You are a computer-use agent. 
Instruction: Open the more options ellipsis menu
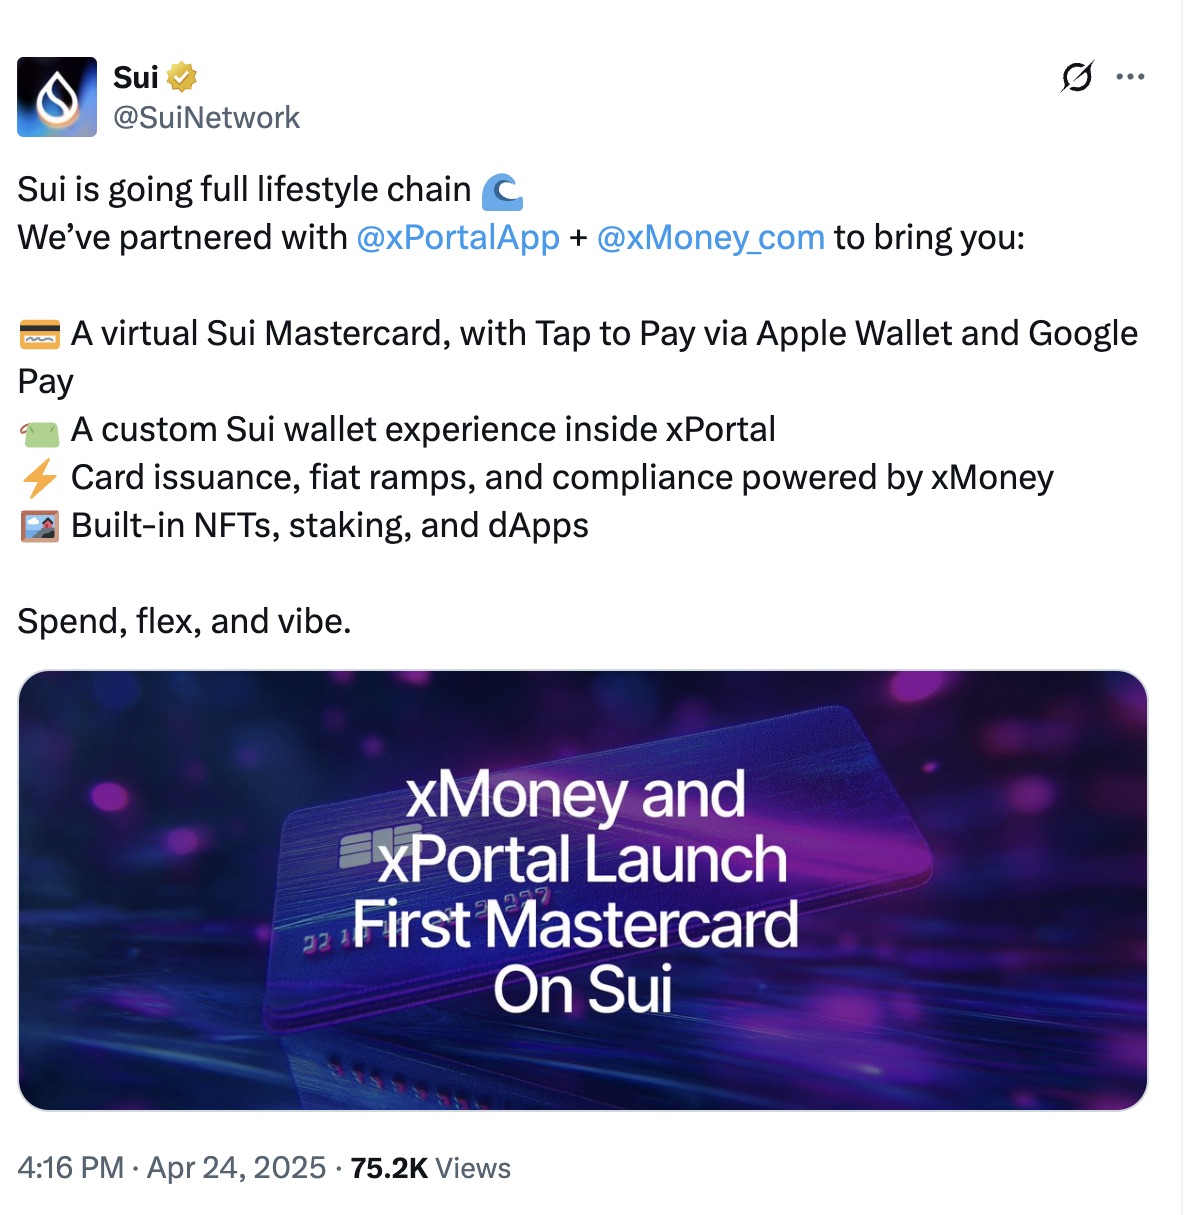[x=1131, y=75]
